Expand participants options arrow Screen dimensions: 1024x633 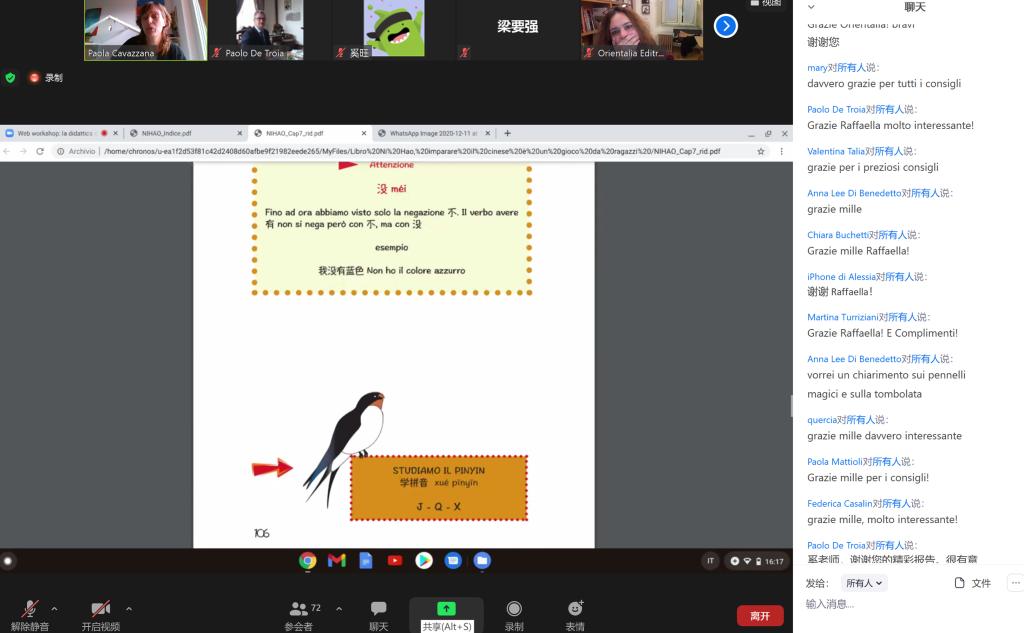click(x=339, y=609)
